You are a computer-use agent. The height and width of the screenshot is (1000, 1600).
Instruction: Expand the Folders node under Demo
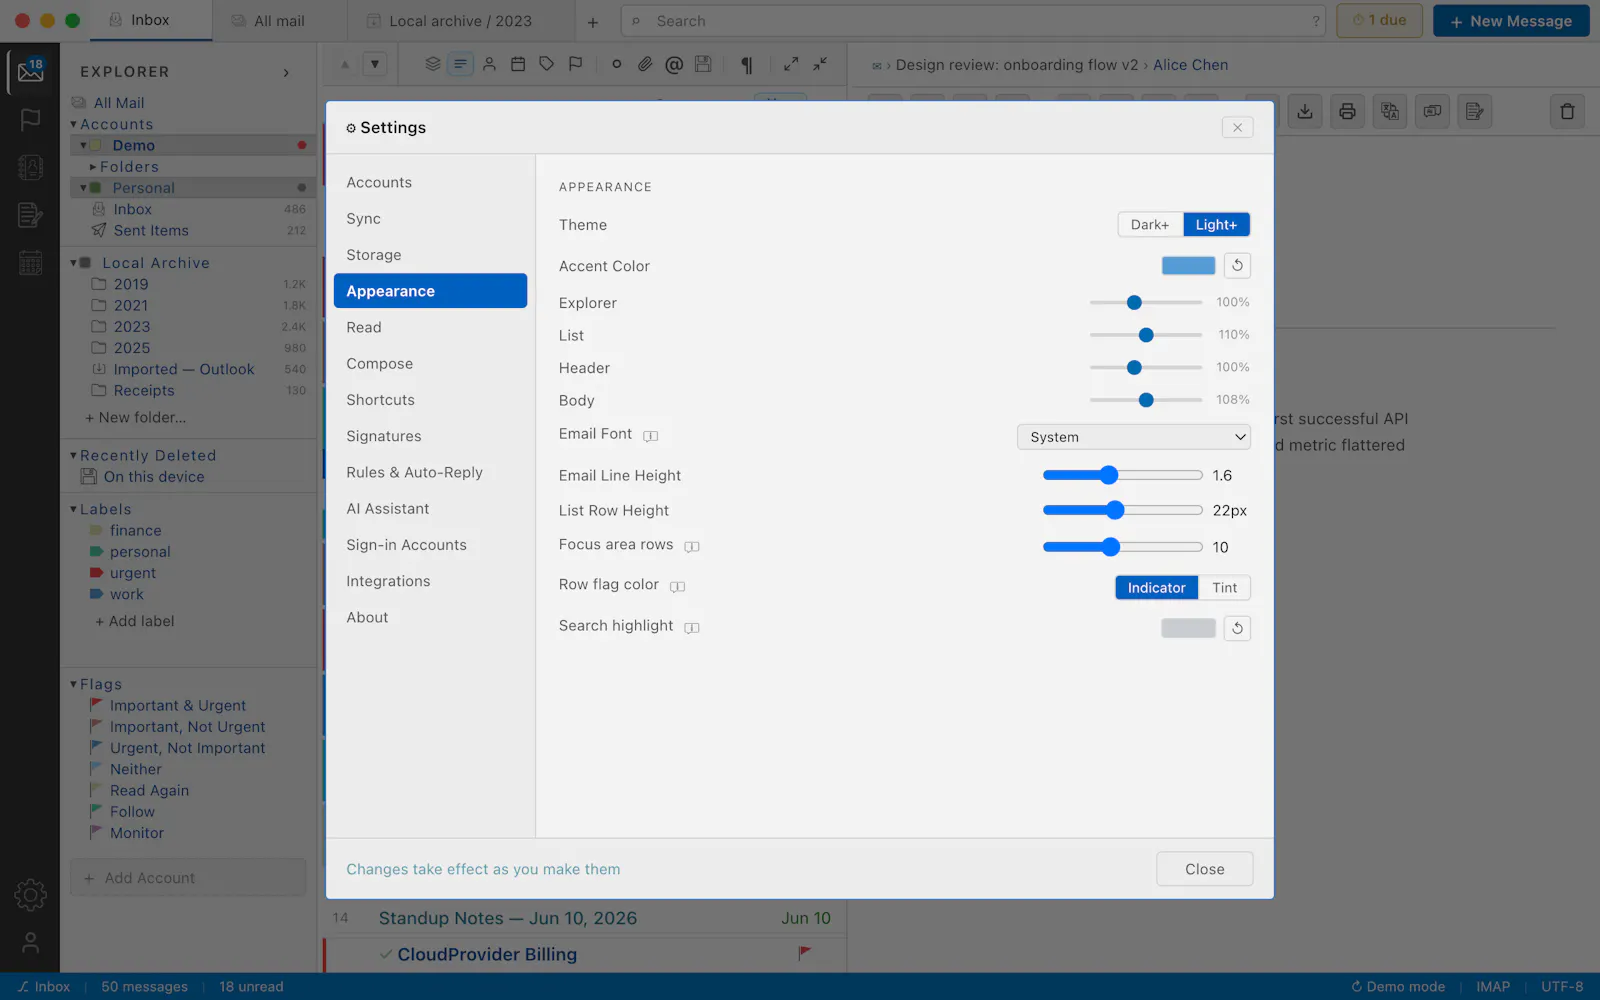click(x=93, y=167)
